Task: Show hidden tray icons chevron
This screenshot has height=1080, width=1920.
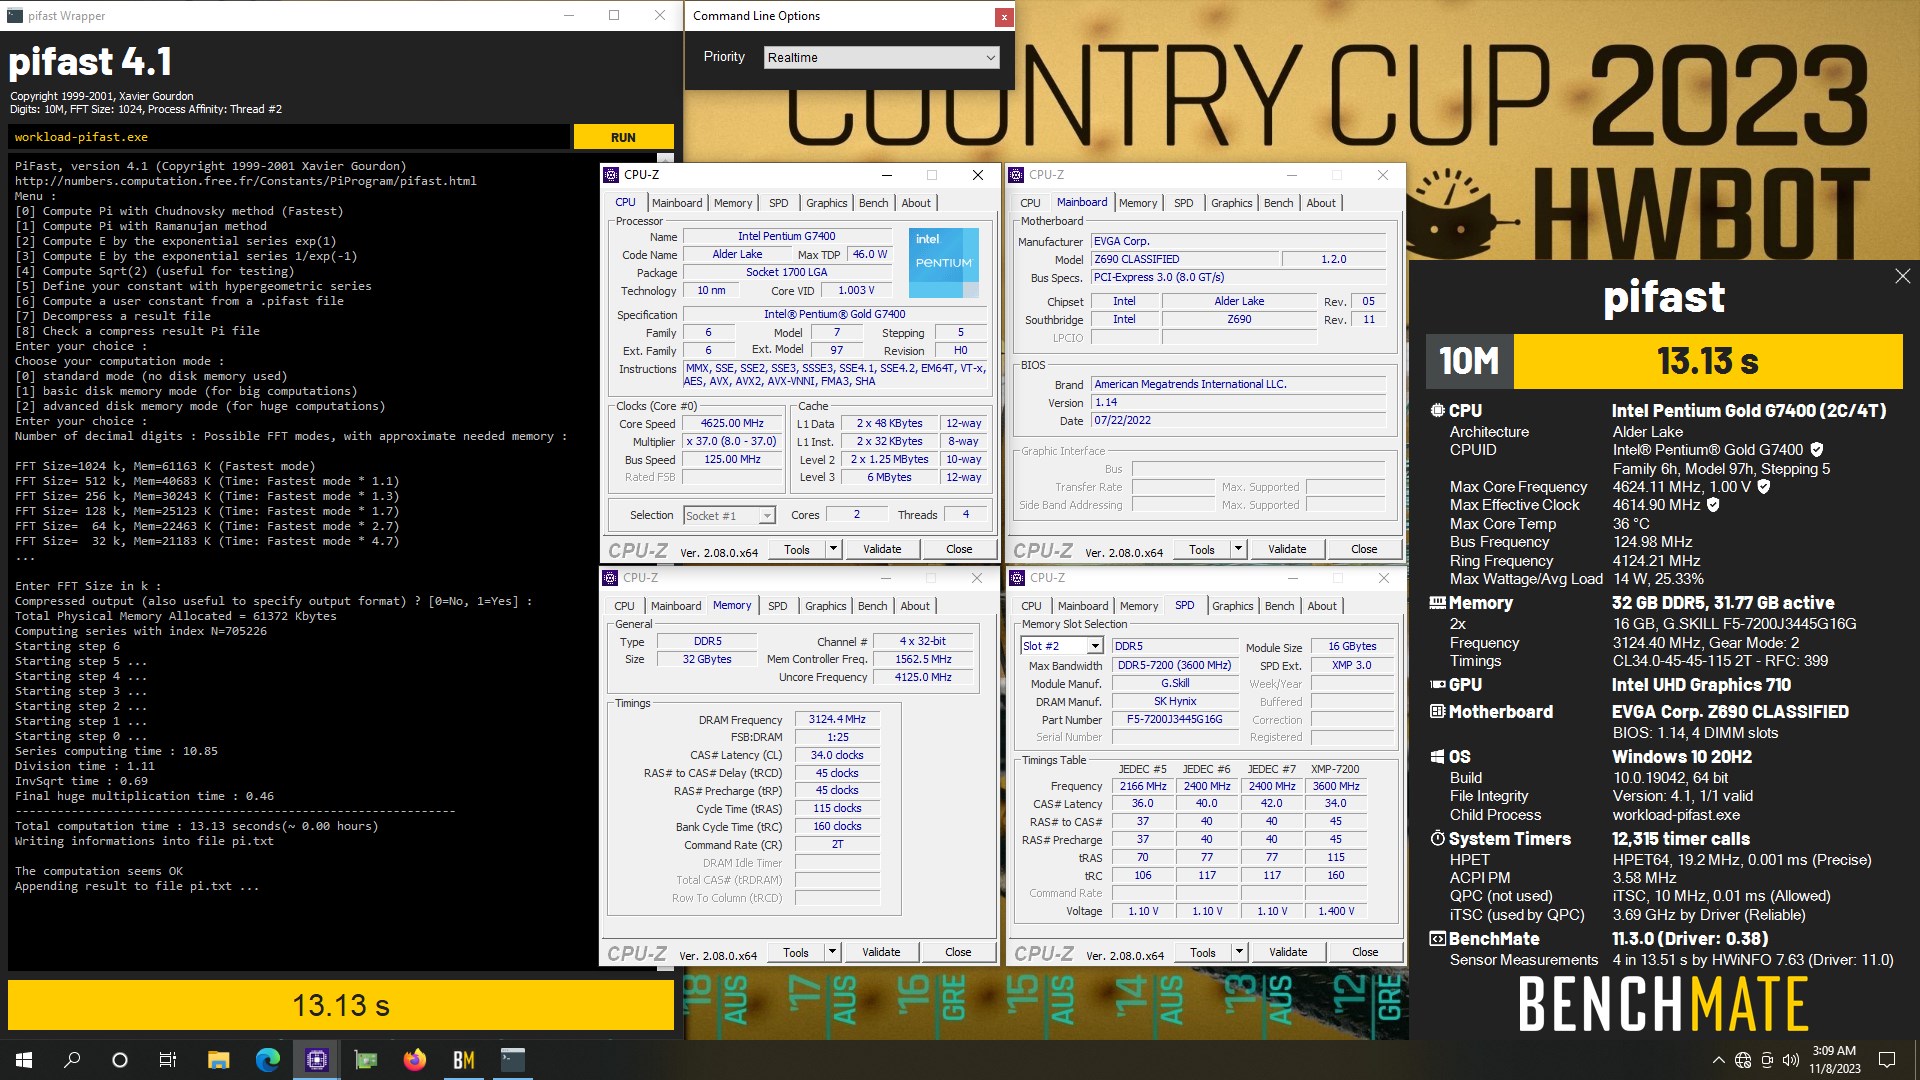Action: pos(1718,1060)
